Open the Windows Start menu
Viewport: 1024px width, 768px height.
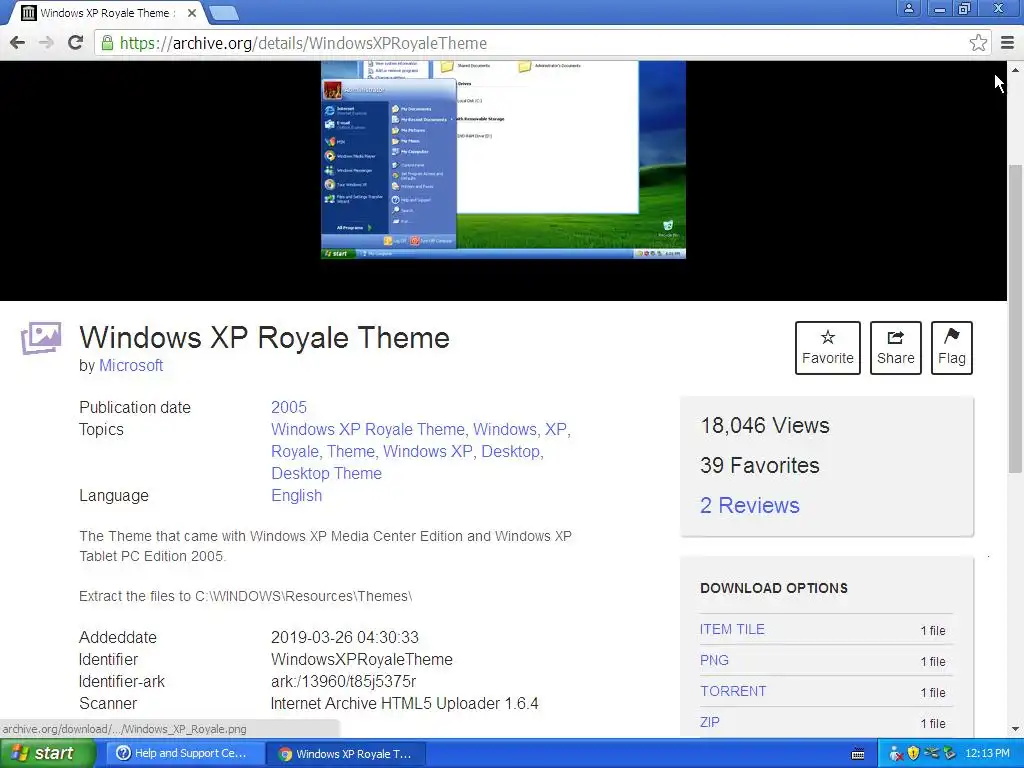(x=47, y=754)
